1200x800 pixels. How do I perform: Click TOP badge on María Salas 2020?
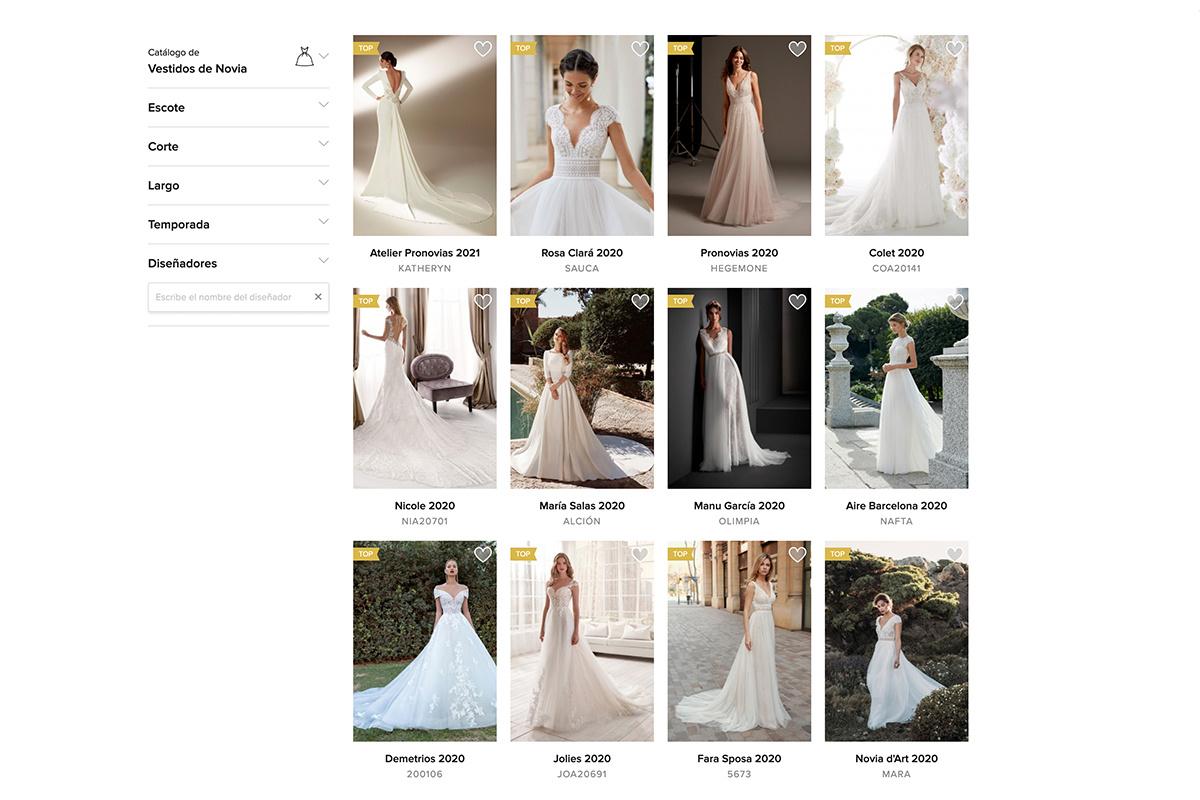click(523, 301)
